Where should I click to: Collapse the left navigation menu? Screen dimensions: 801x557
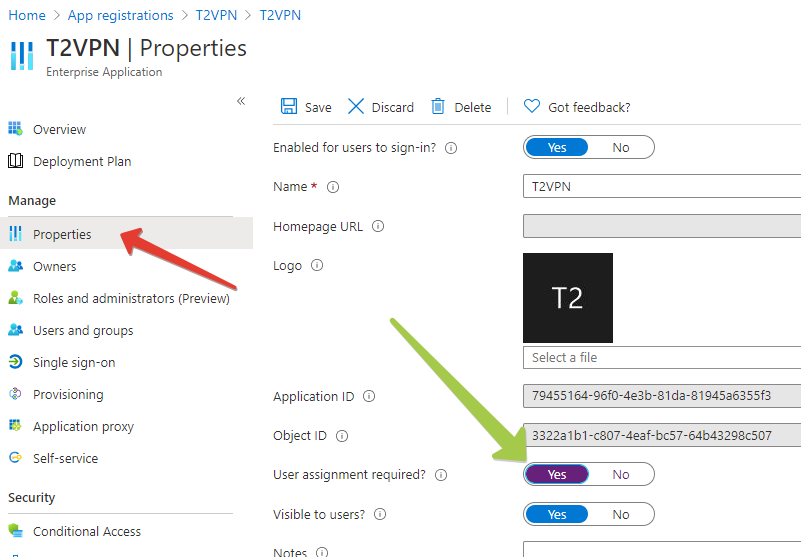click(x=241, y=101)
